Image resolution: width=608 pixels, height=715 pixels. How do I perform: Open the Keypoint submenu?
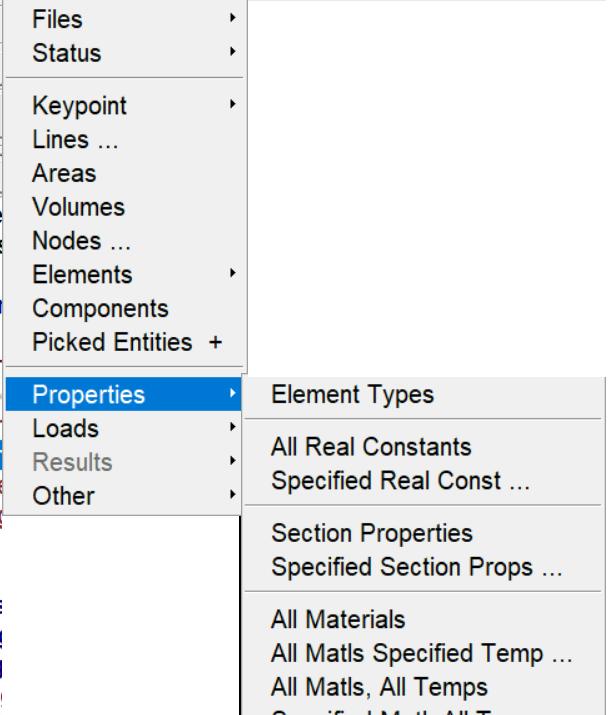pos(80,106)
